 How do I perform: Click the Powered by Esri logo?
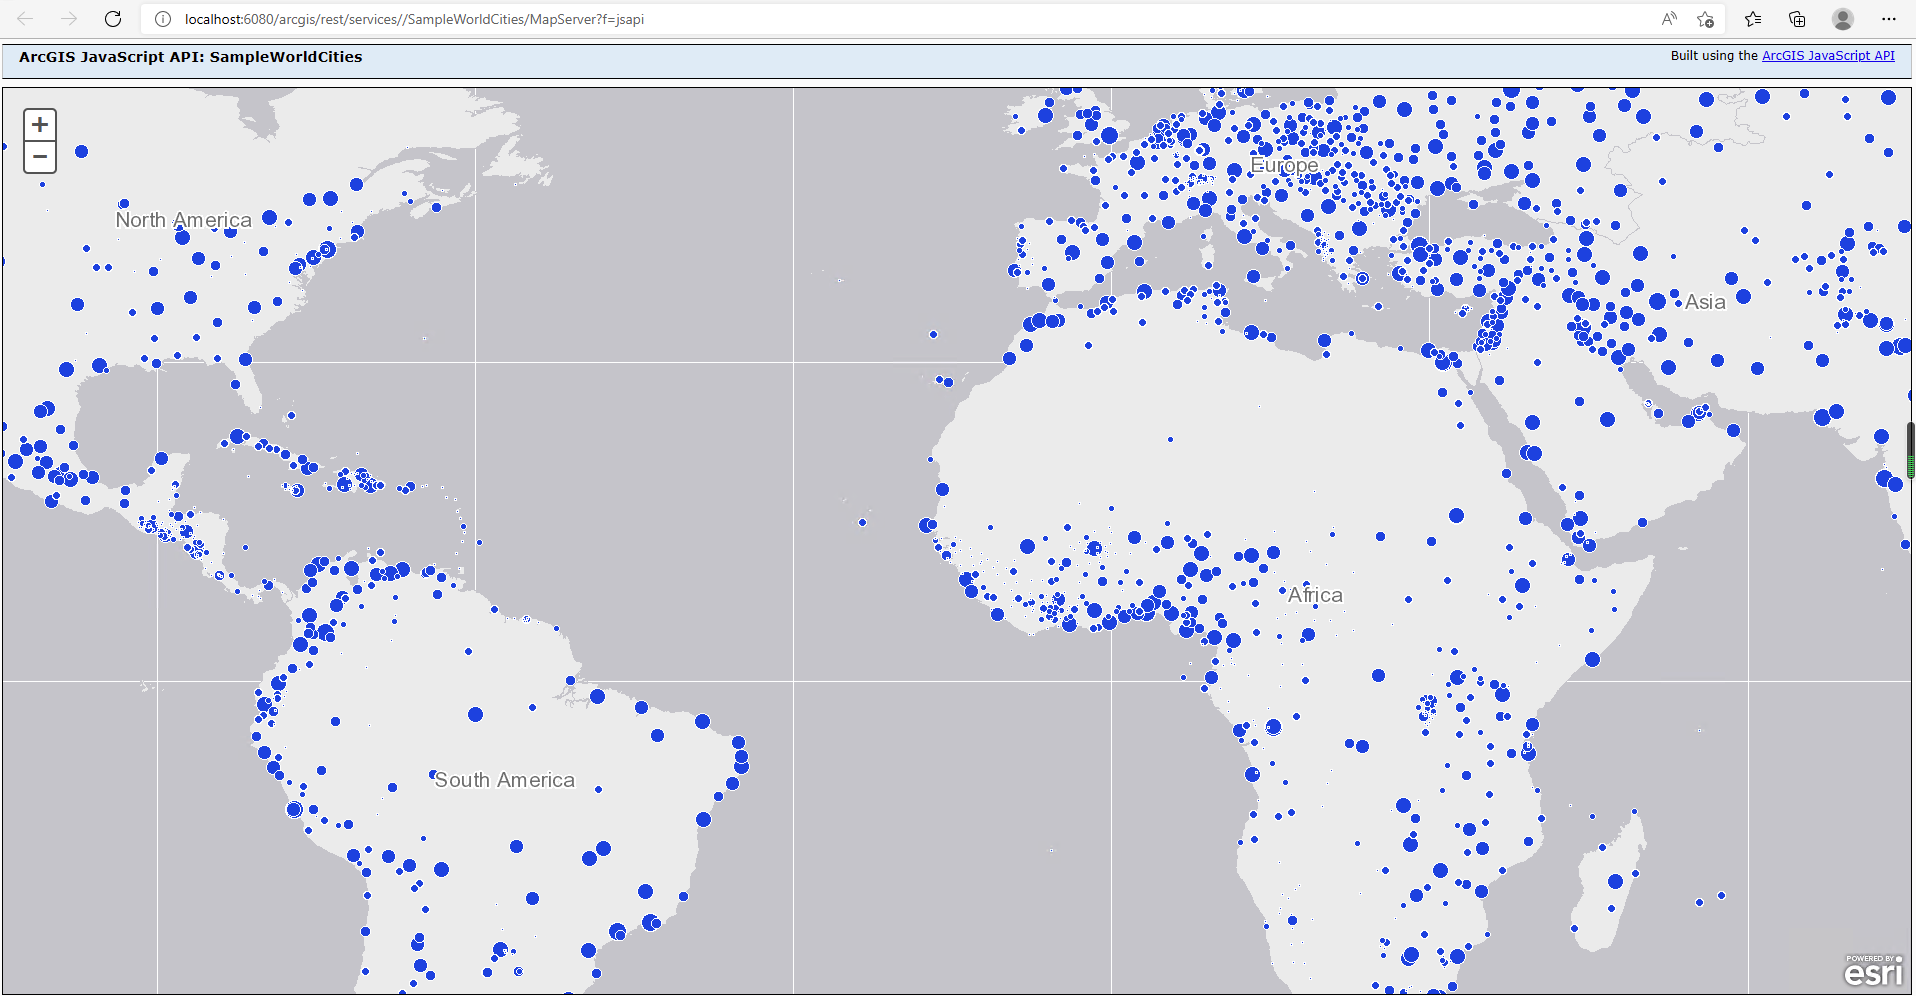pyautogui.click(x=1873, y=970)
